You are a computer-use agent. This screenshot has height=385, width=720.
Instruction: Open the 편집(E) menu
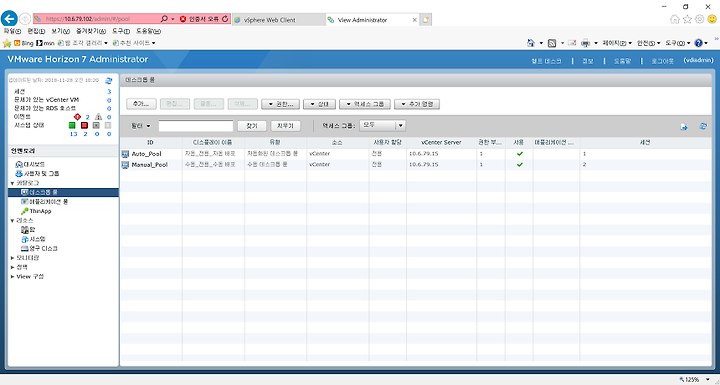pyautogui.click(x=36, y=31)
